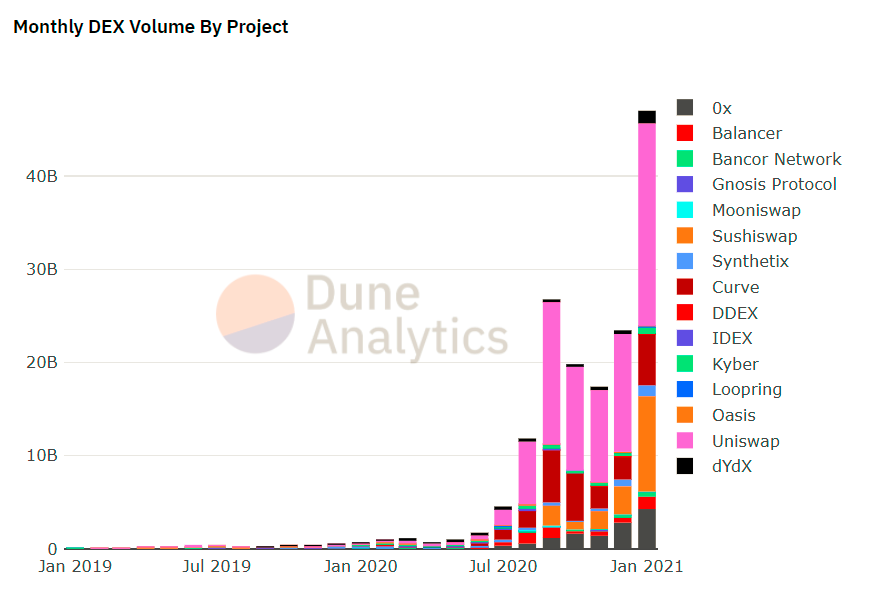Screen dimensions: 874x606
Task: Click the dark red Curve segment of the tallest bar
Action: (647, 360)
